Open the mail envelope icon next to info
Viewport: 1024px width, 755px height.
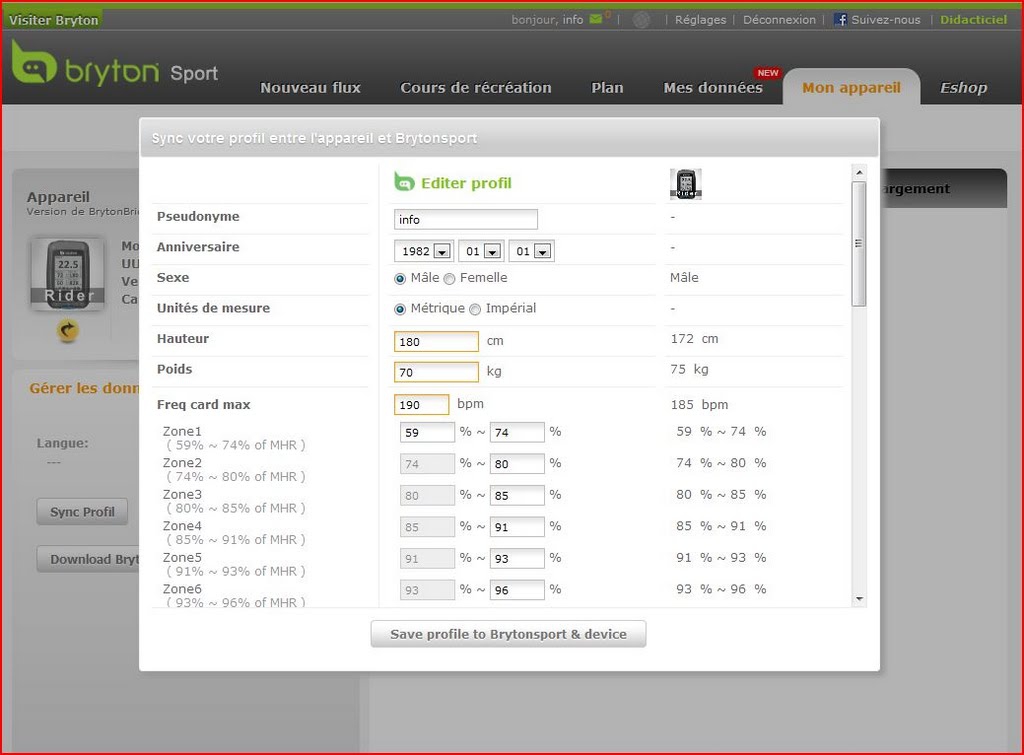596,19
